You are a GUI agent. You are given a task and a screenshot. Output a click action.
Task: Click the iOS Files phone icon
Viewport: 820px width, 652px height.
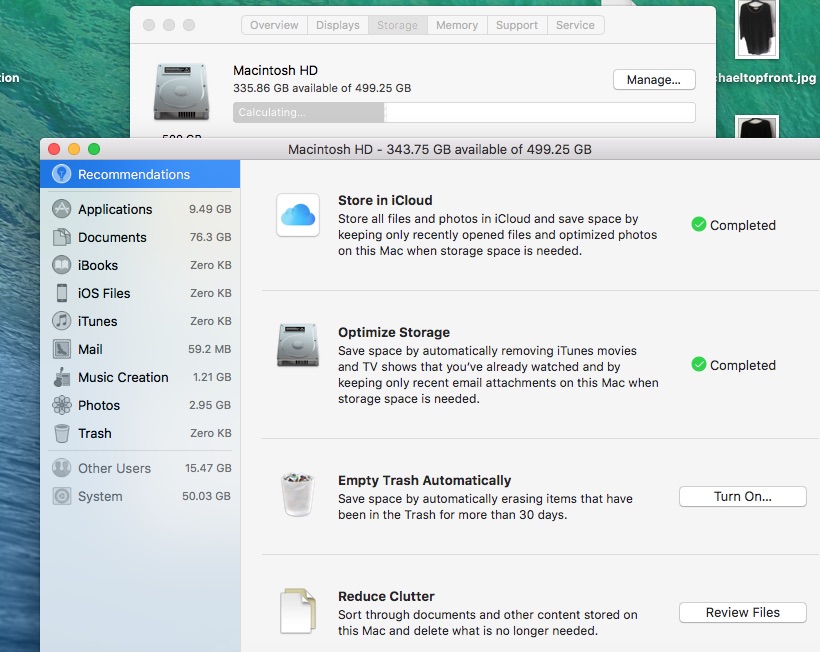(62, 293)
